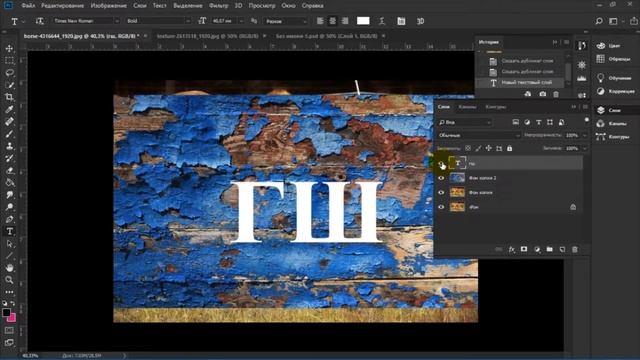640x360 pixels.
Task: Add a layer mask
Action: coord(524,249)
